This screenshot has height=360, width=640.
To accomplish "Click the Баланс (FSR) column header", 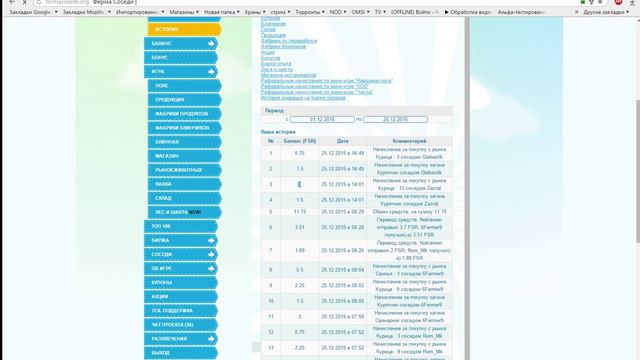I will (300, 141).
